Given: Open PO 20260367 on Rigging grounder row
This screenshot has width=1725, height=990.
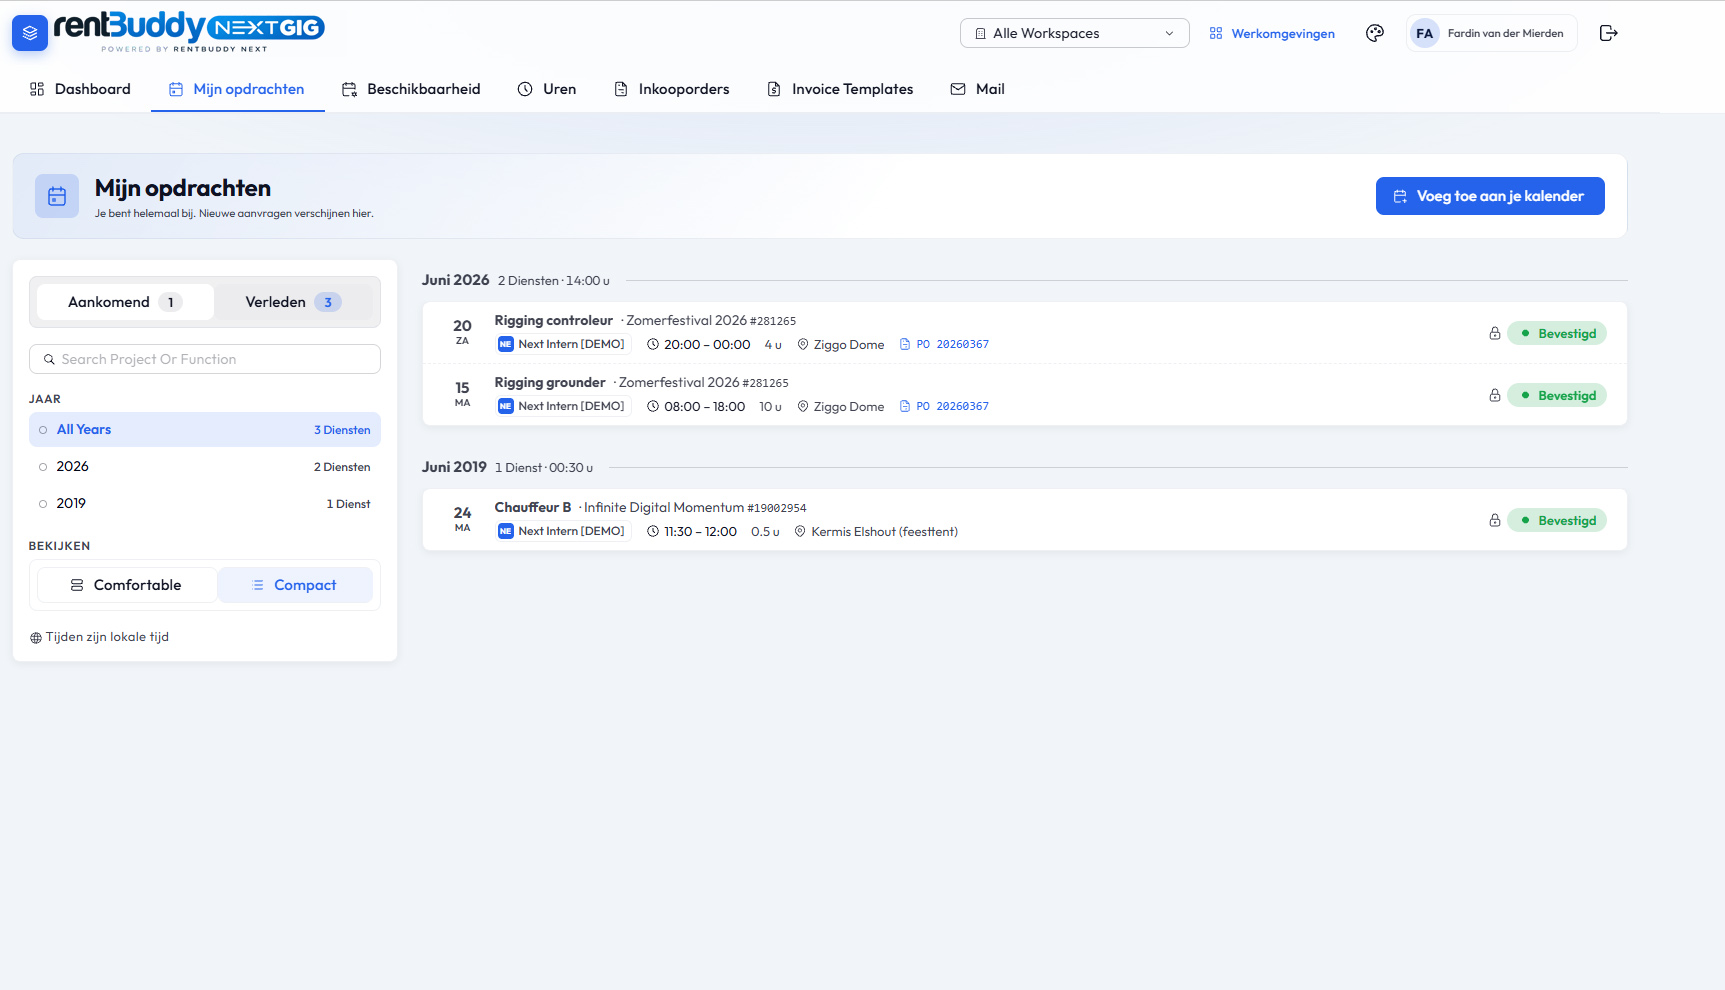Looking at the screenshot, I should pyautogui.click(x=953, y=406).
